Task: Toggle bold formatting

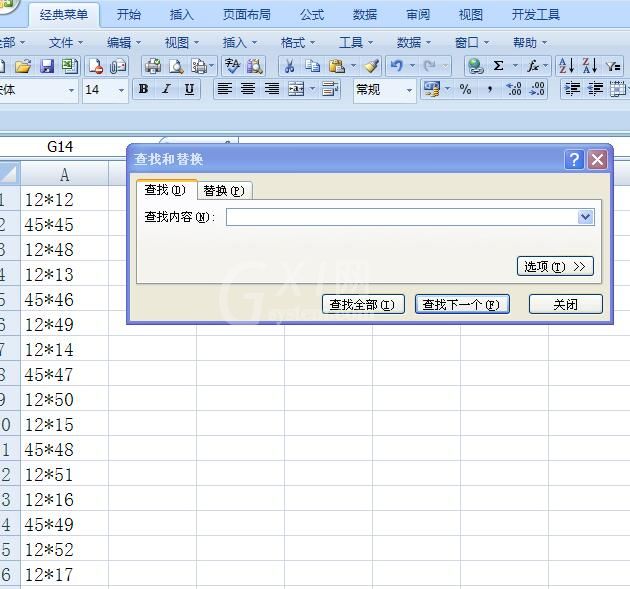Action: 143,89
